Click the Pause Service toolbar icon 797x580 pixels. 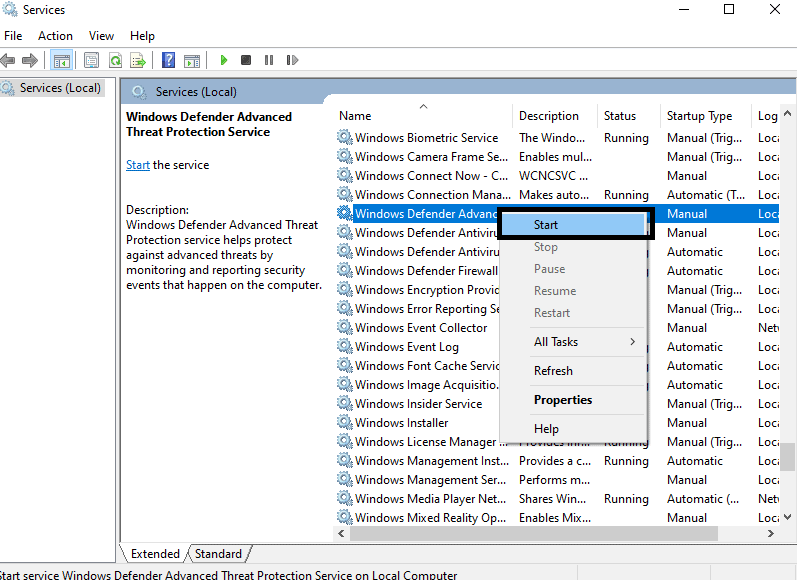tap(269, 60)
